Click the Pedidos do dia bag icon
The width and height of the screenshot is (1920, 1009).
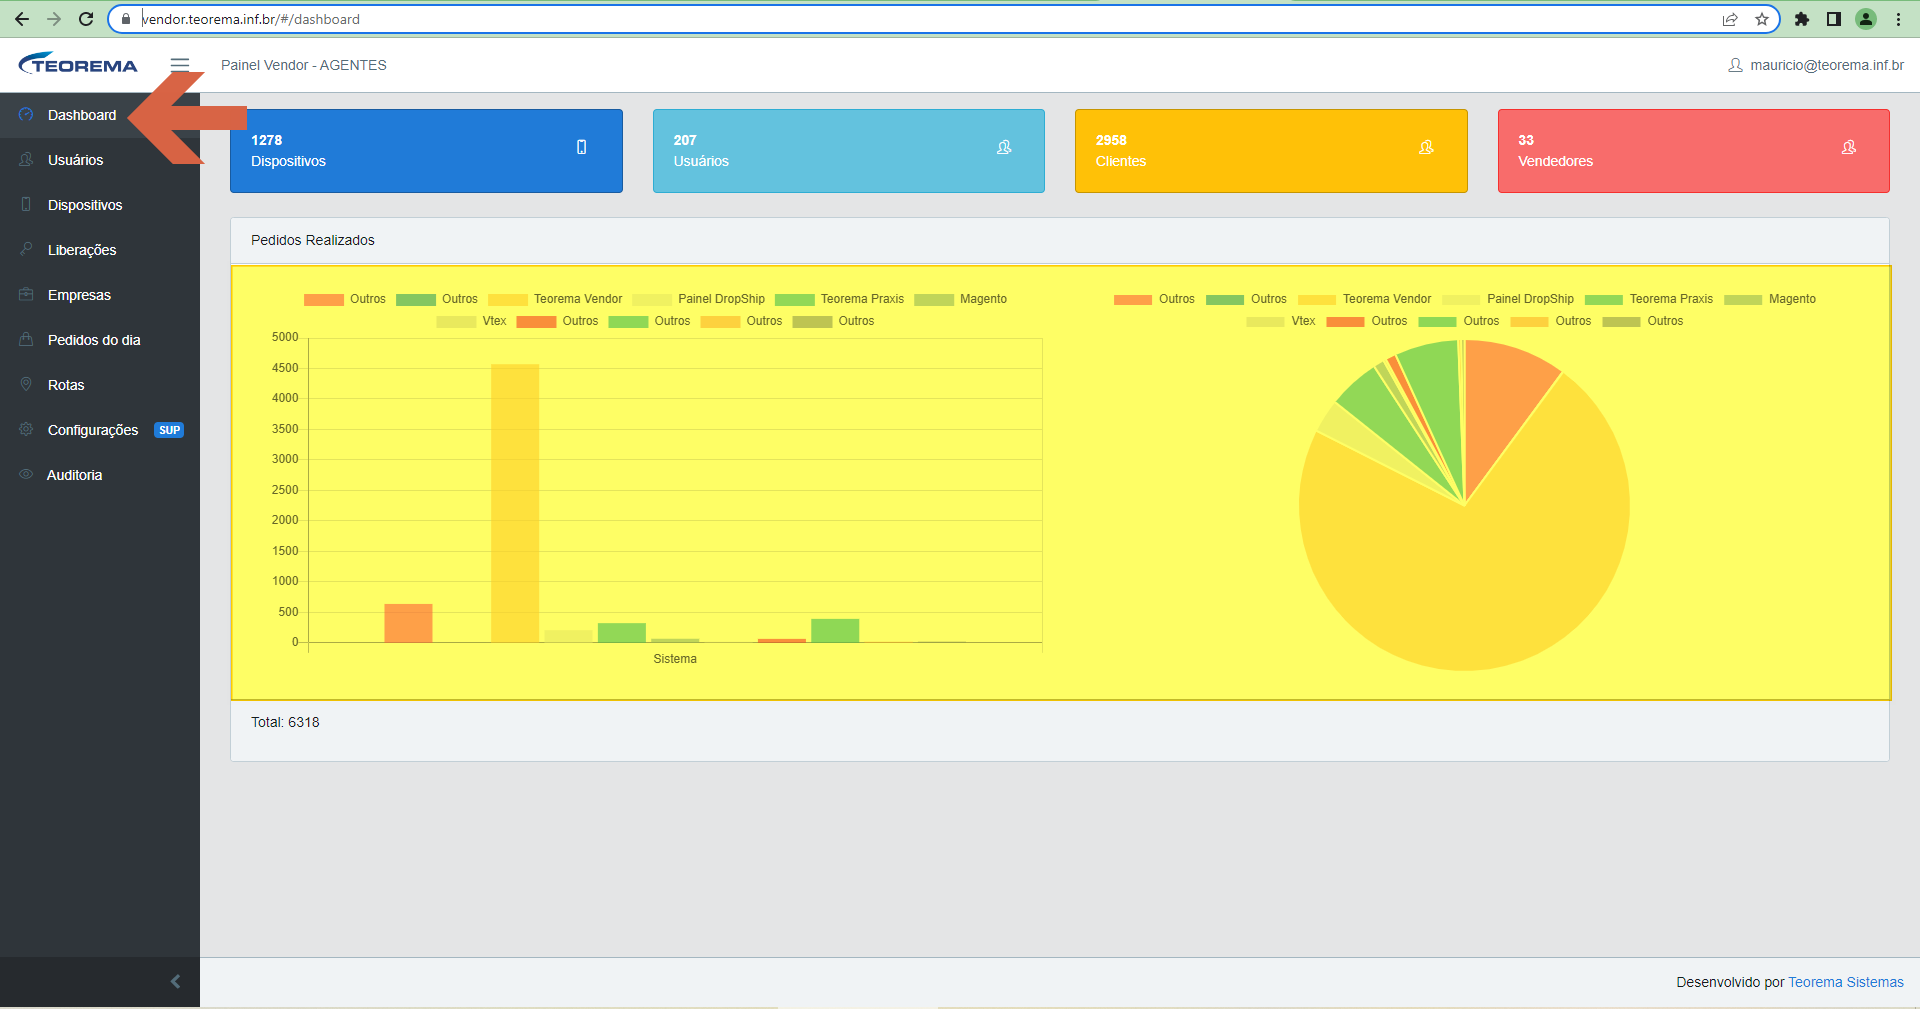coord(26,340)
